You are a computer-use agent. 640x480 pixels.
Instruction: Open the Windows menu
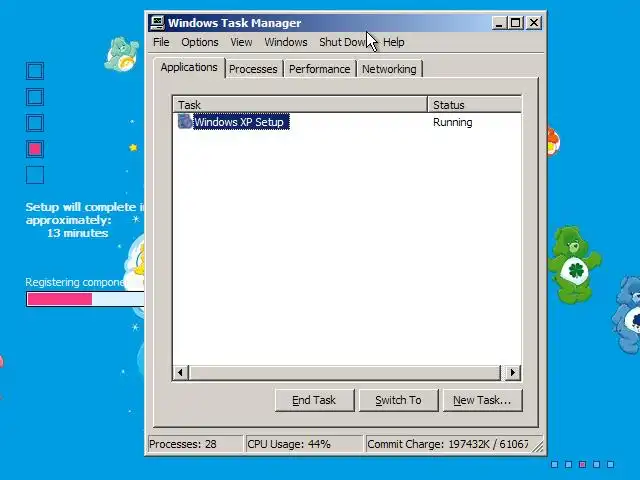(x=286, y=42)
